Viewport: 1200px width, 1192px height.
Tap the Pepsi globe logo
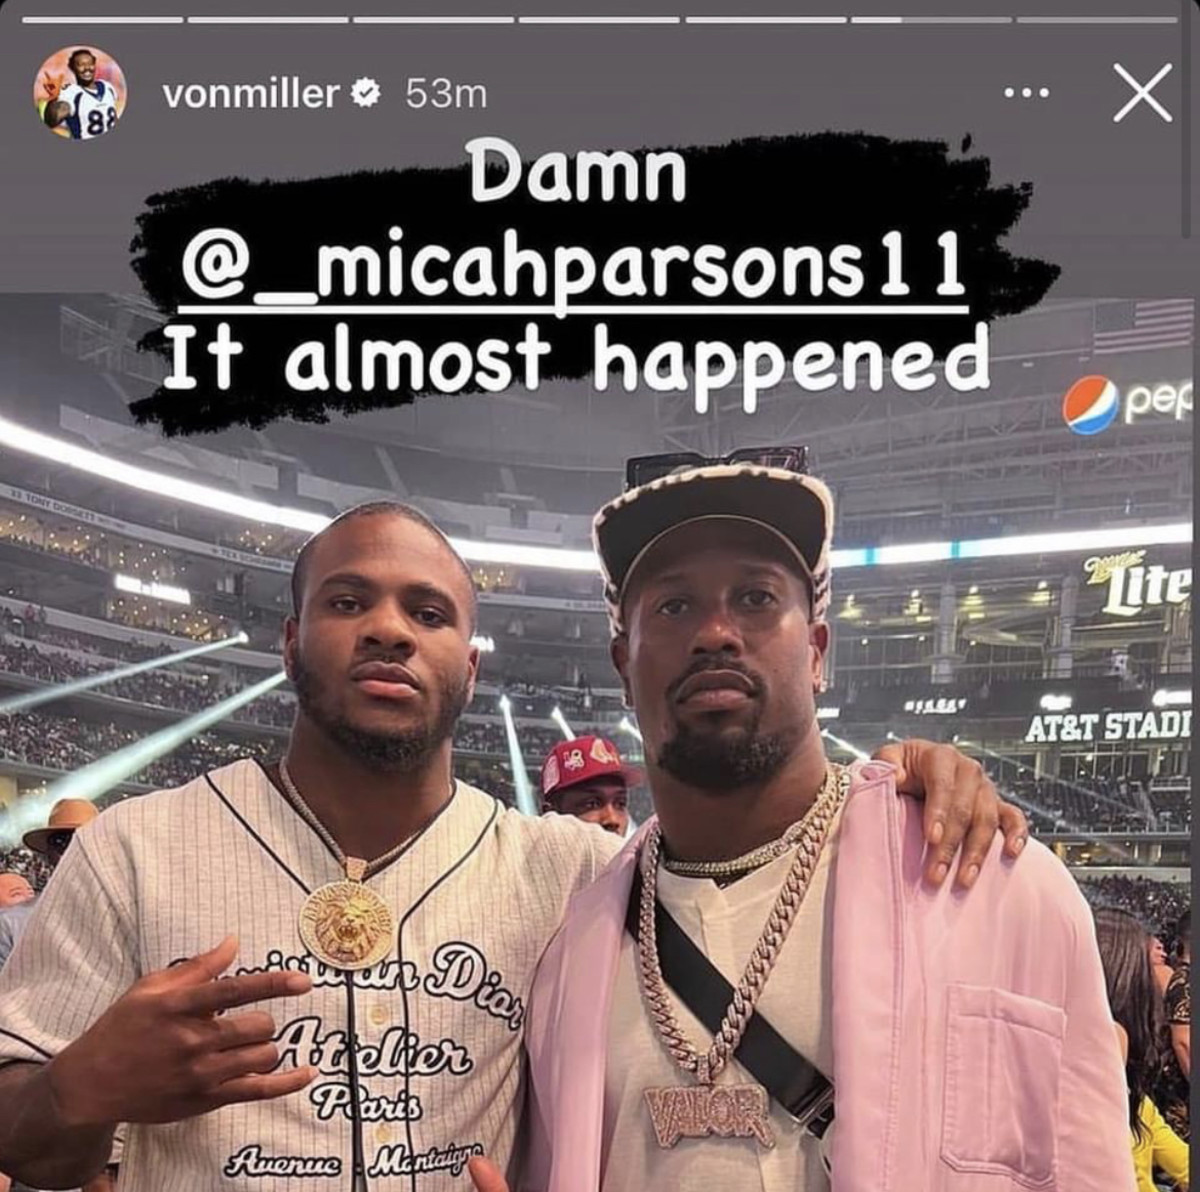click(x=1090, y=405)
